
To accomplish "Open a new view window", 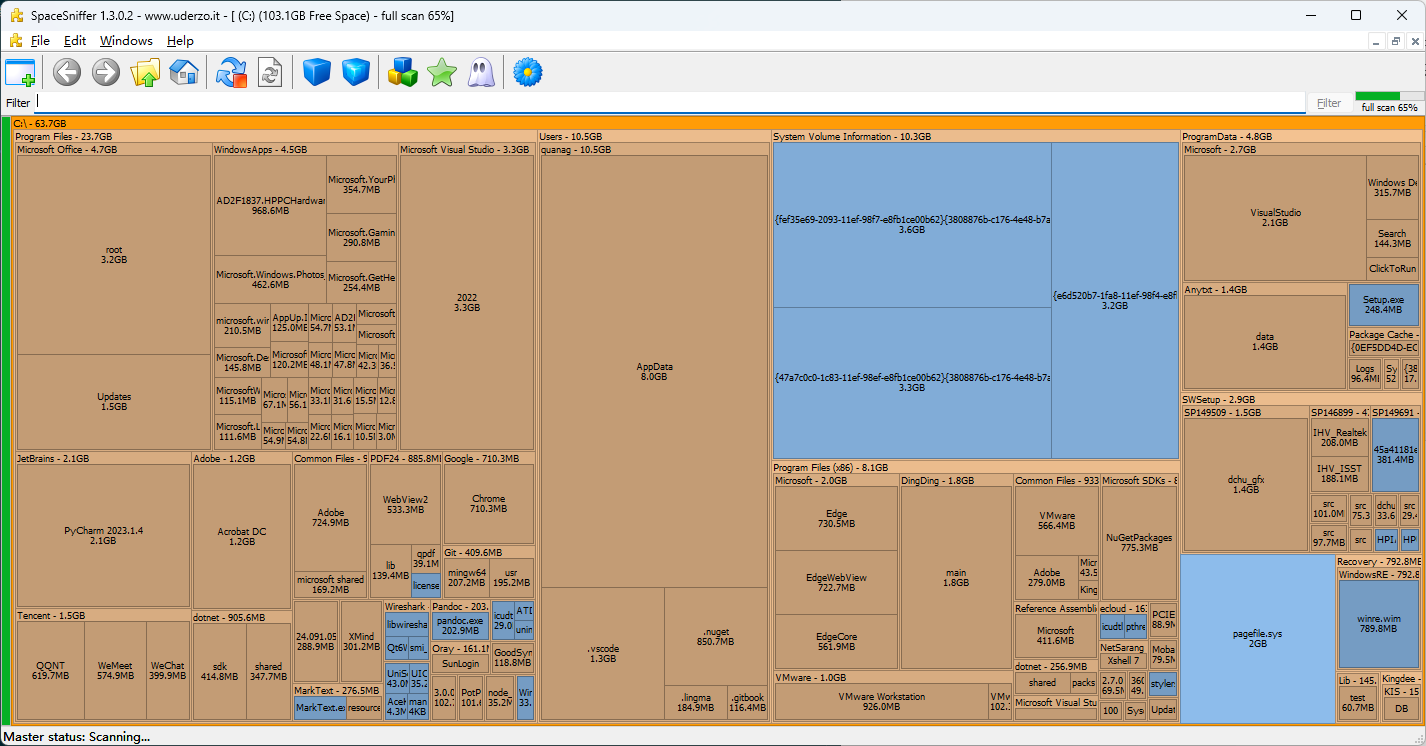I will (20, 73).
